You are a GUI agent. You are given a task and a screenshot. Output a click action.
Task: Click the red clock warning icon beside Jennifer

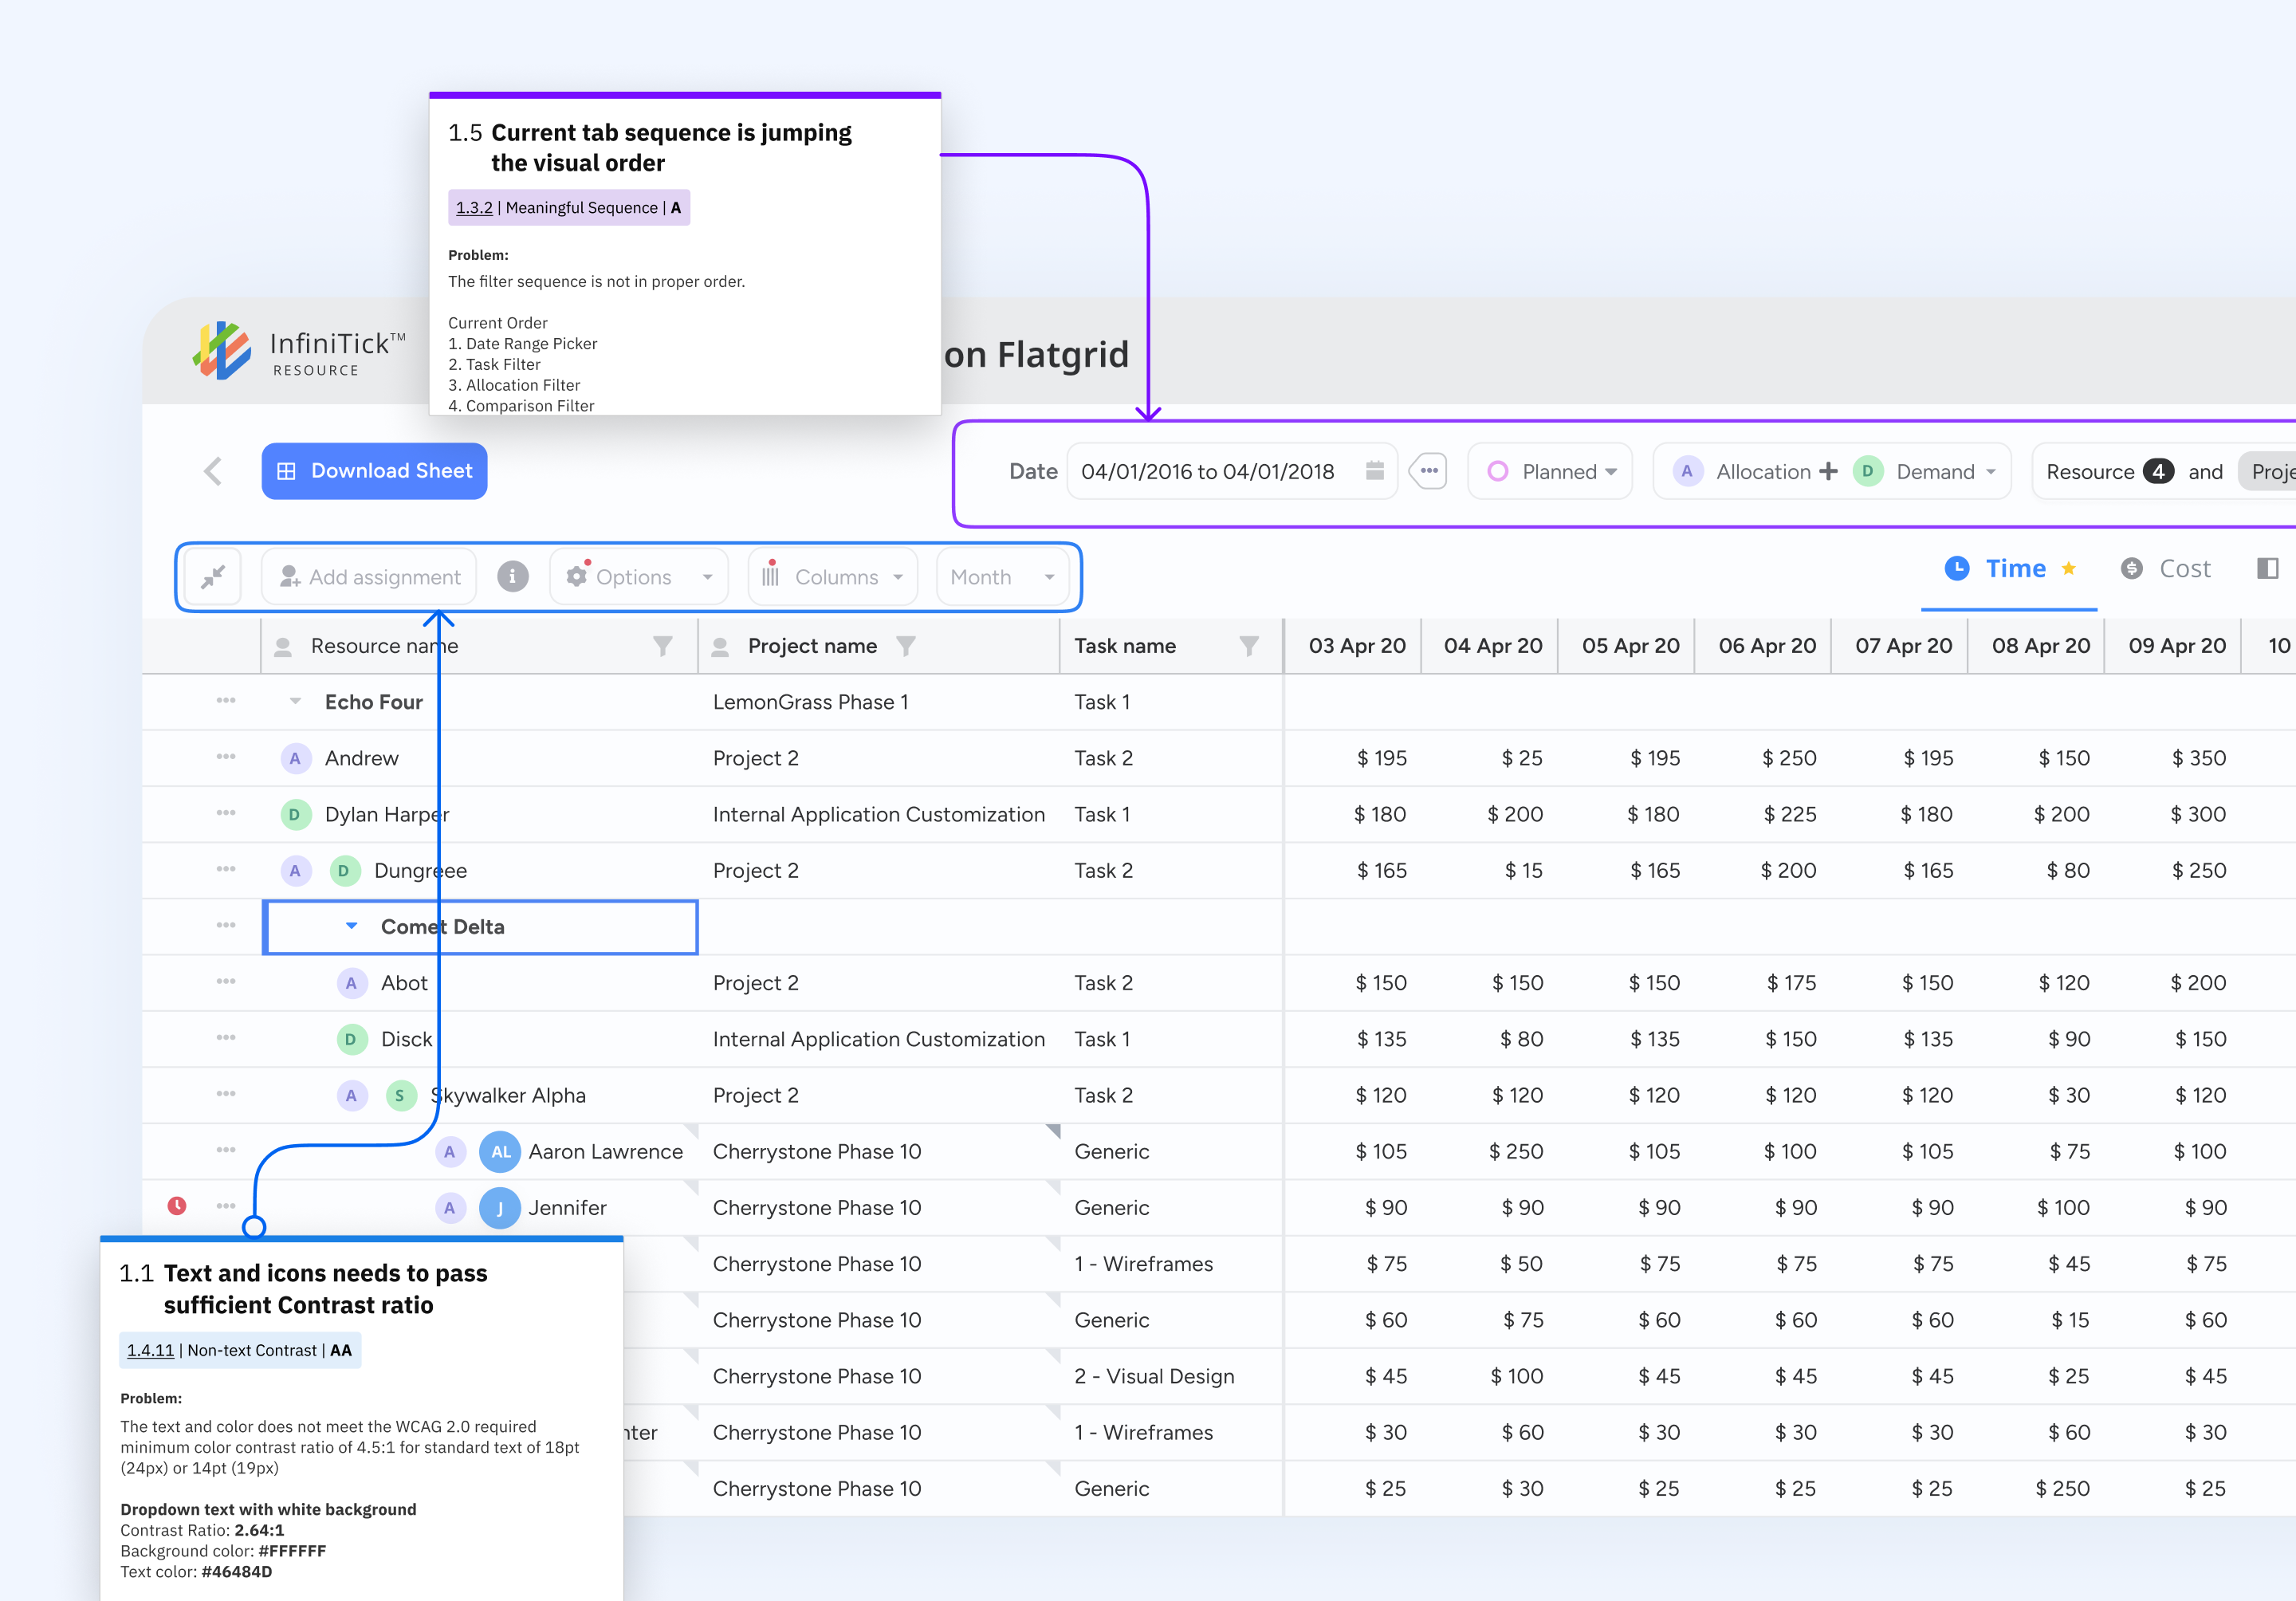(177, 1206)
